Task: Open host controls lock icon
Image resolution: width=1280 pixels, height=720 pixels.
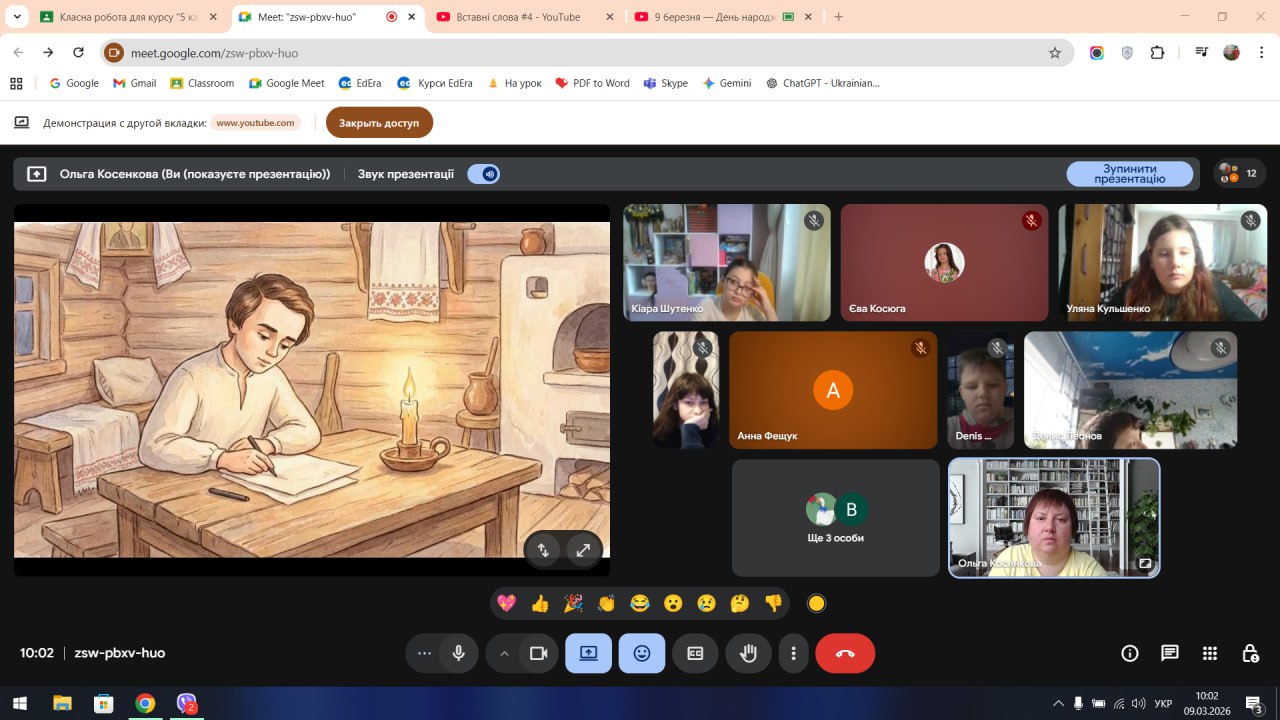Action: (x=1250, y=653)
